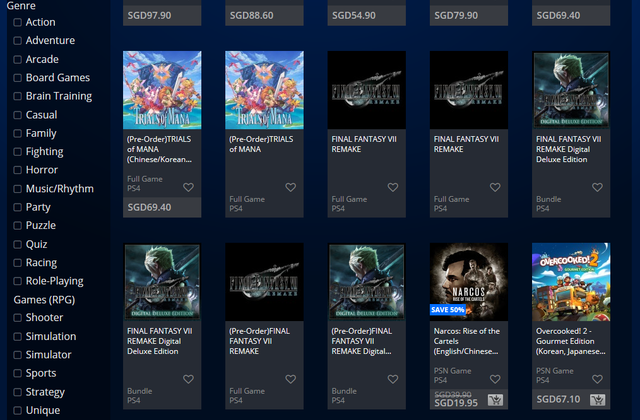
Task: Check the Simulator genre box
Action: coord(18,355)
